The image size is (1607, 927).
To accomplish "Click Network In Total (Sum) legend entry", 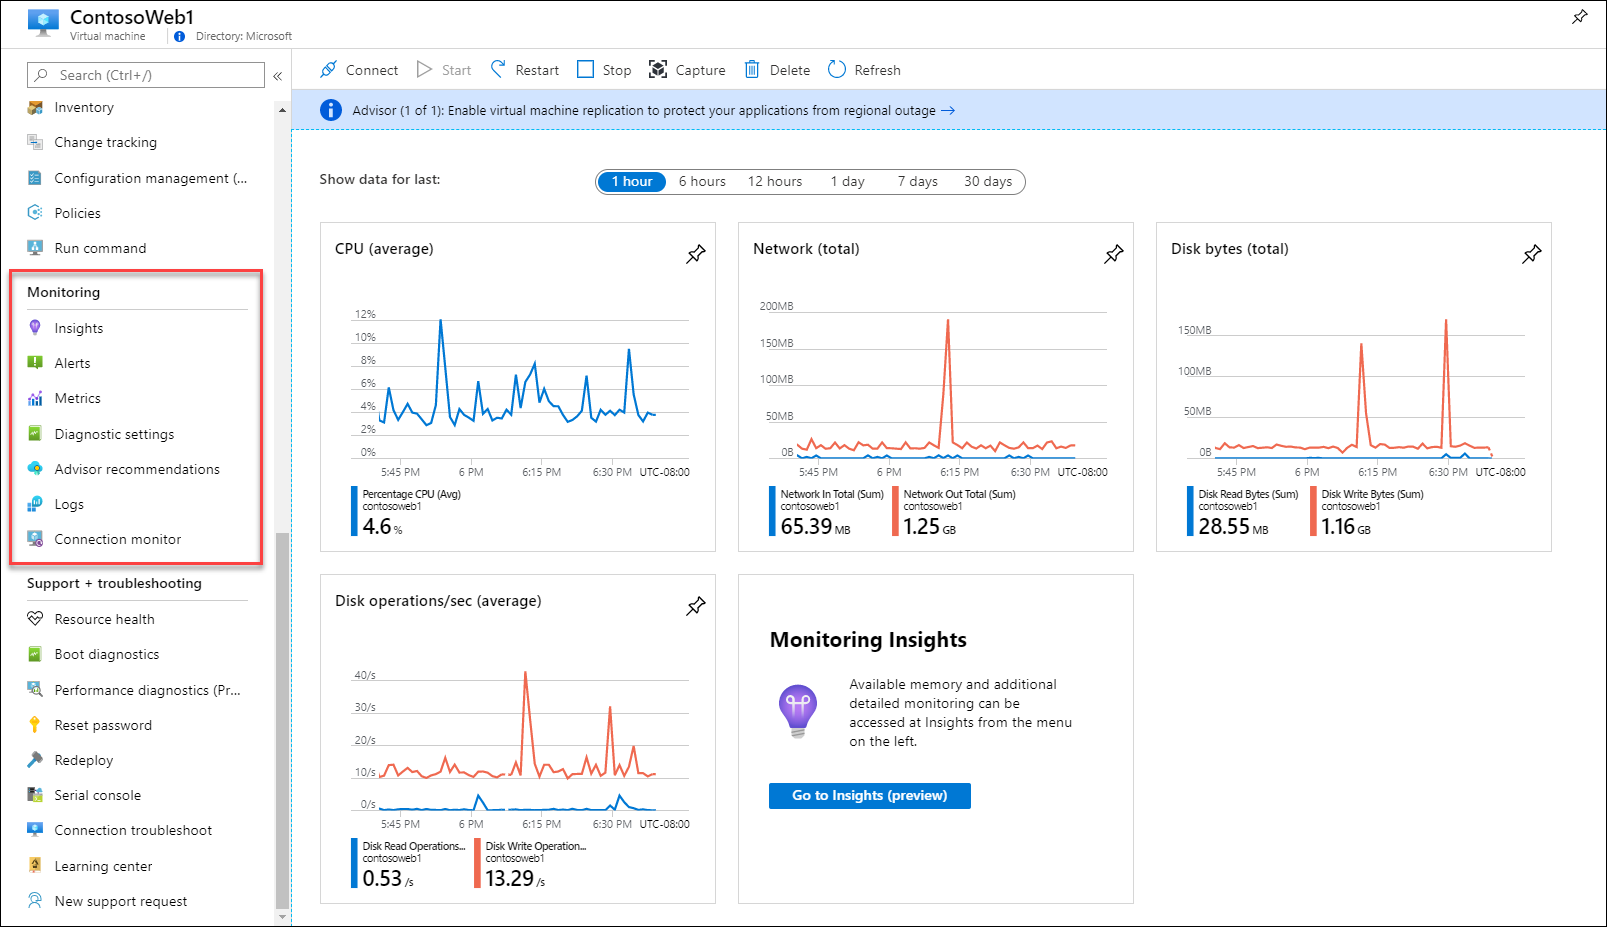I will 826,511.
